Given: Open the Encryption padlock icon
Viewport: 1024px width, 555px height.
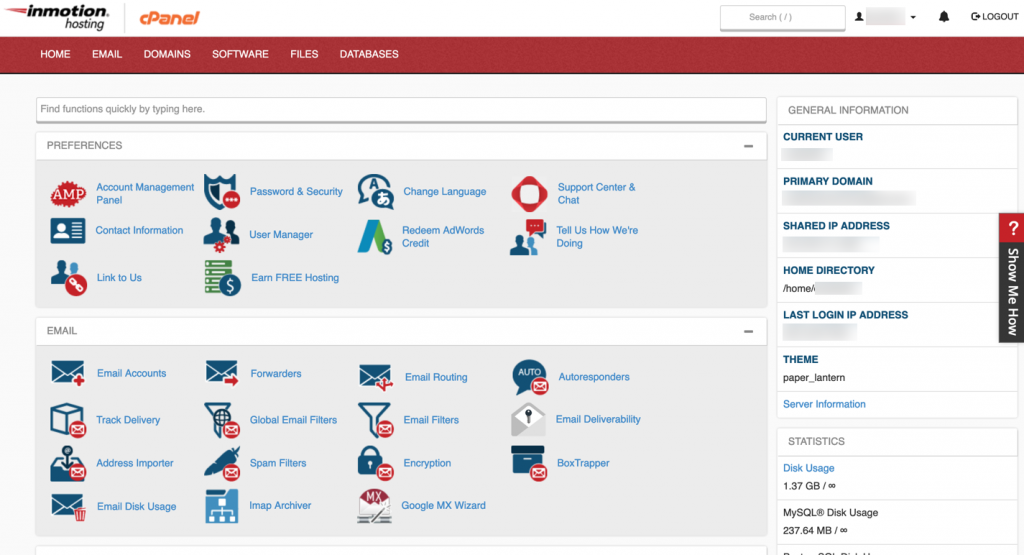Looking at the screenshot, I should click(x=374, y=463).
